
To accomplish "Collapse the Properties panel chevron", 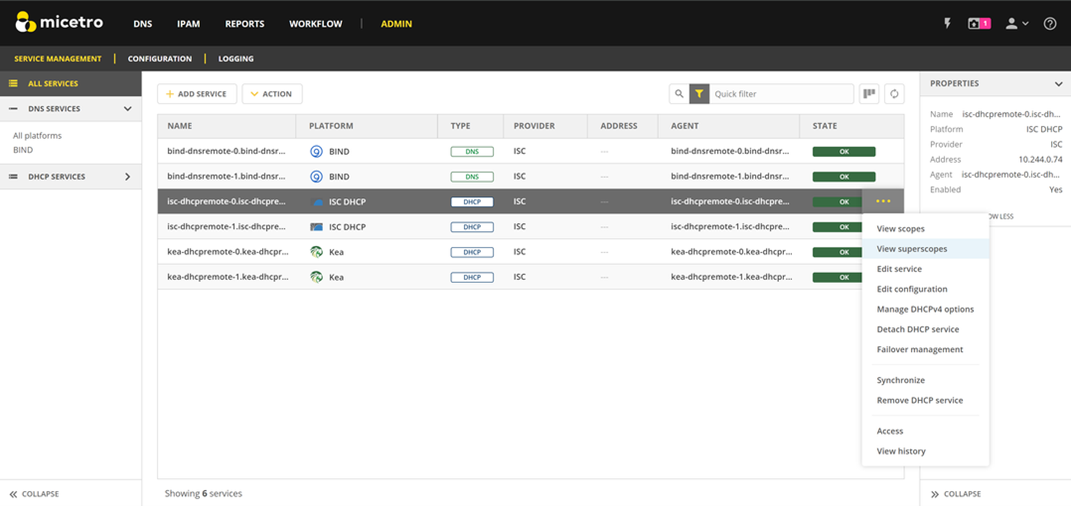I will [1058, 84].
